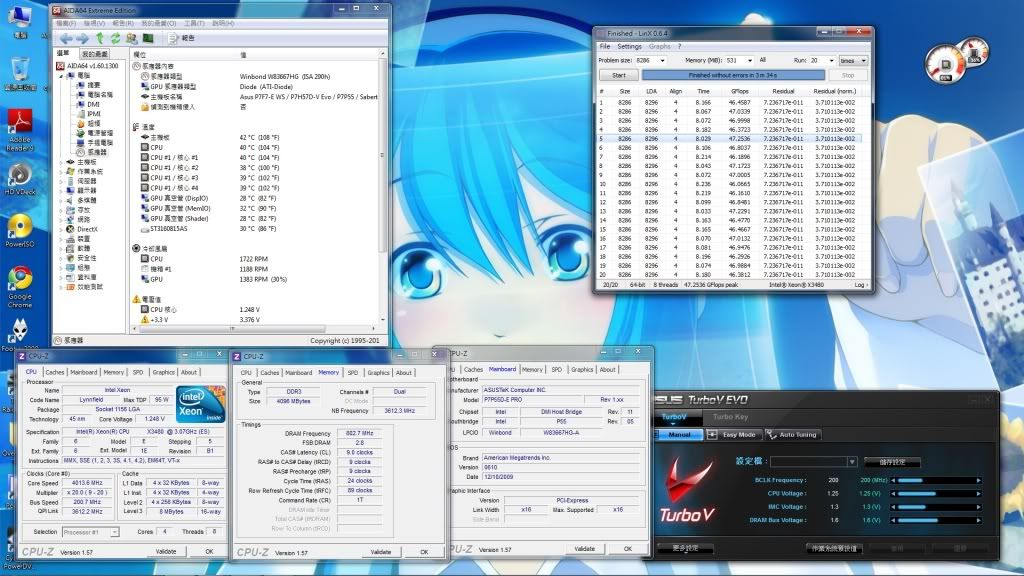This screenshot has width=1024, height=576.
Task: Click LinX GFlops column header
Action: 740,91
